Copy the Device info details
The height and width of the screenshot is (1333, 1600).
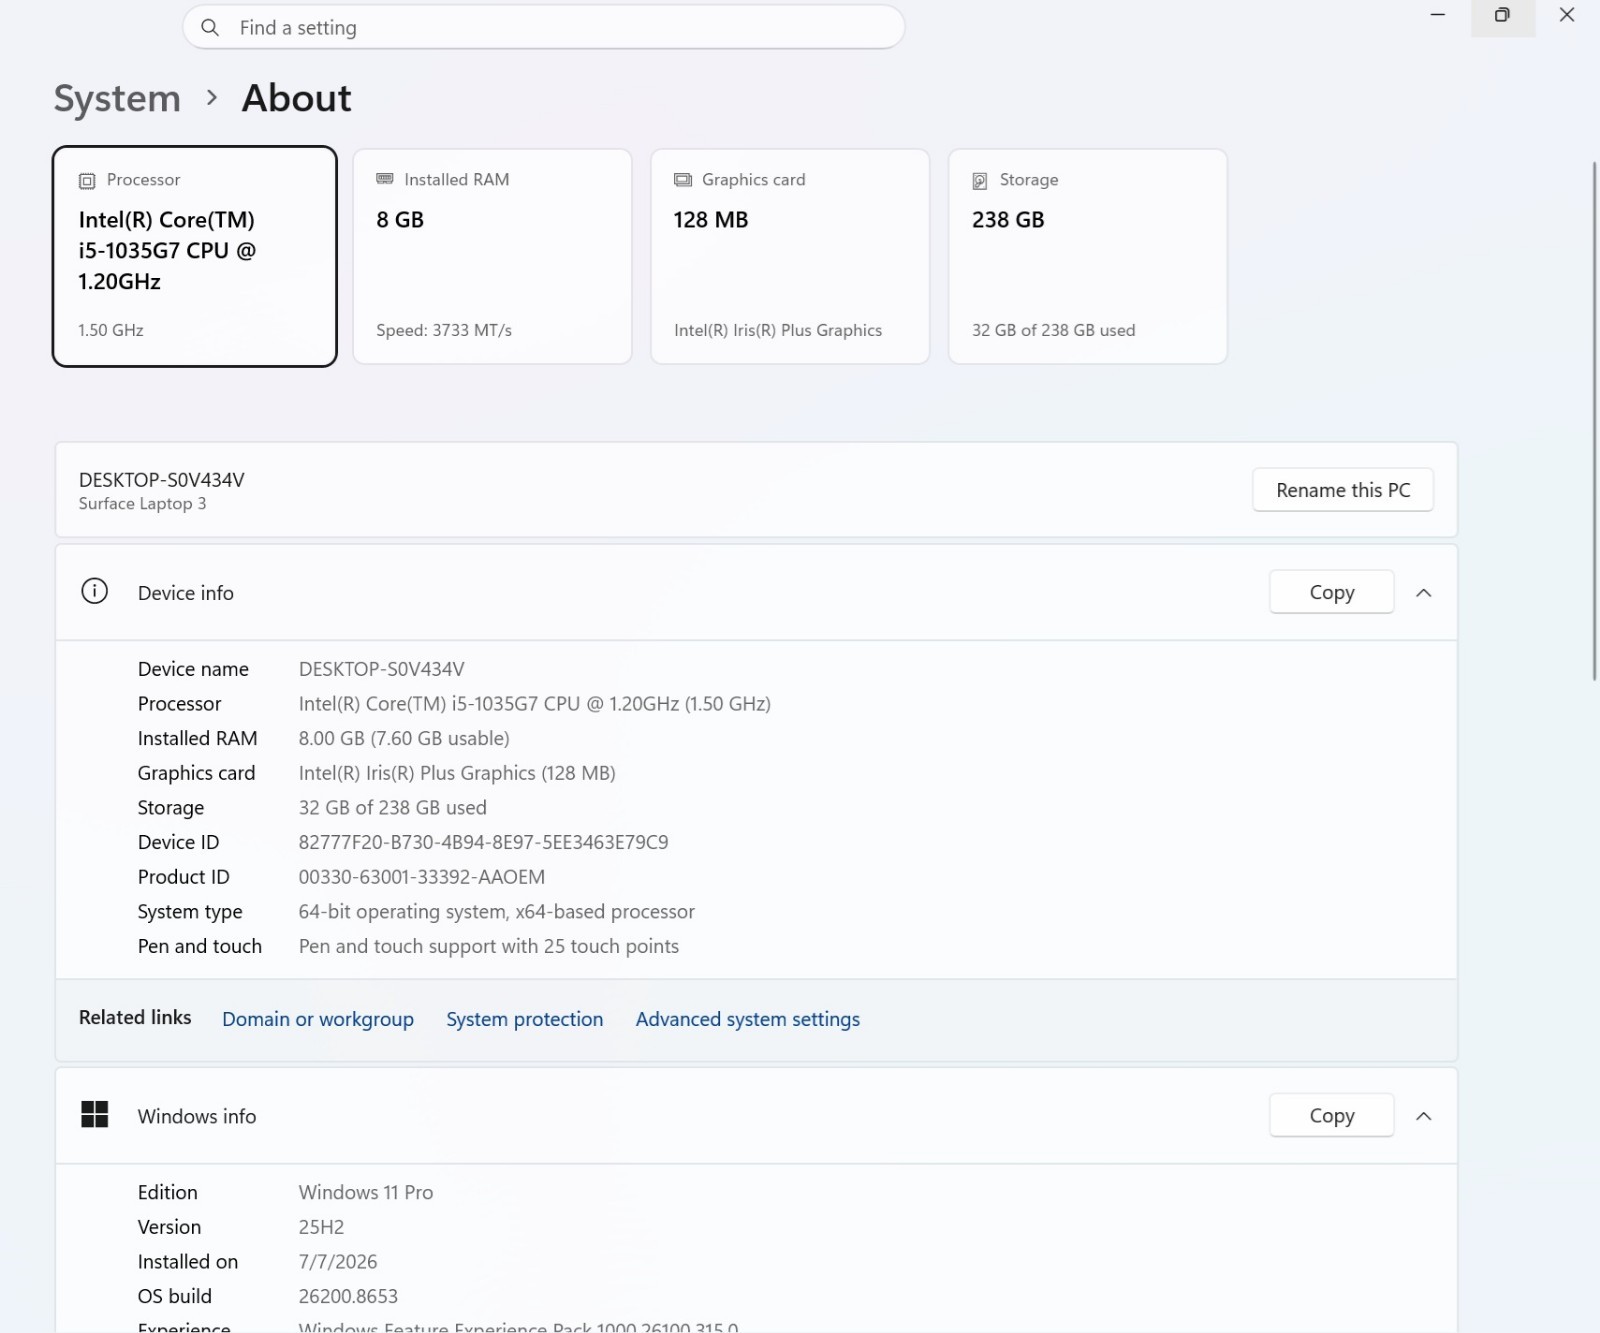[x=1332, y=592]
